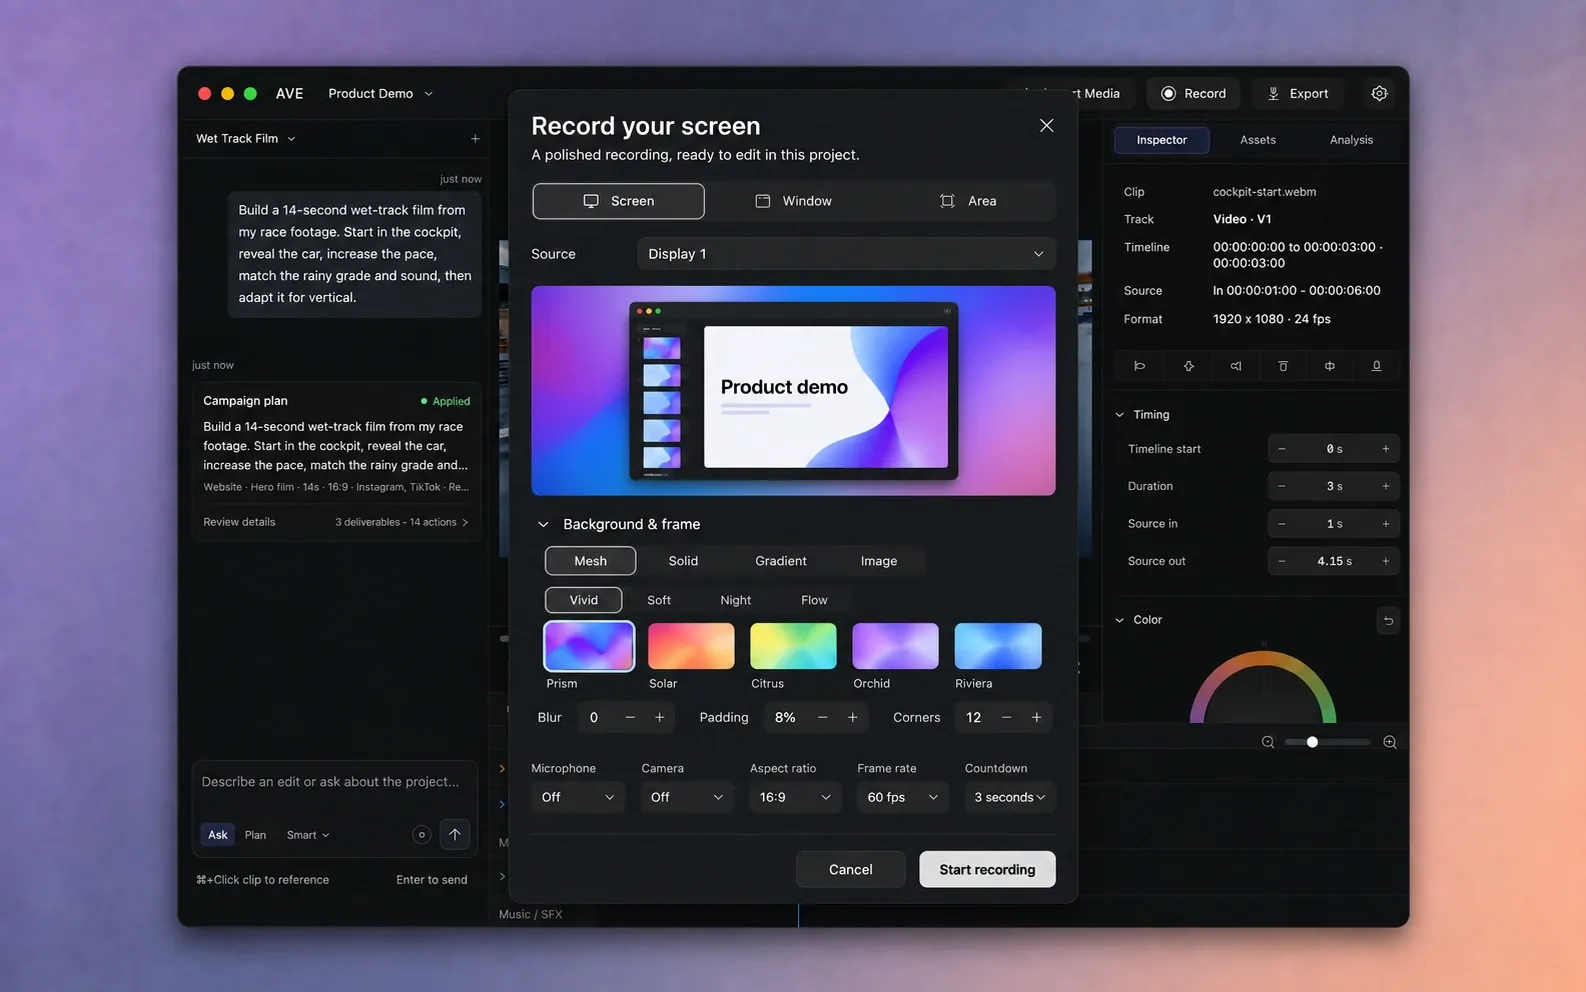
Task: Select Screen capture mode
Action: point(618,201)
